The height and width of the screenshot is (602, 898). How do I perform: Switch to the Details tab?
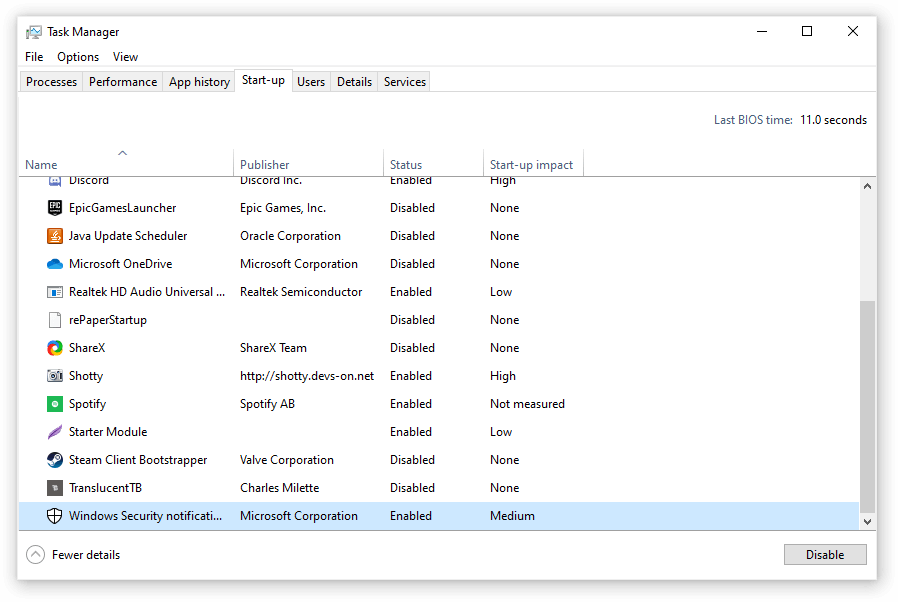click(355, 82)
